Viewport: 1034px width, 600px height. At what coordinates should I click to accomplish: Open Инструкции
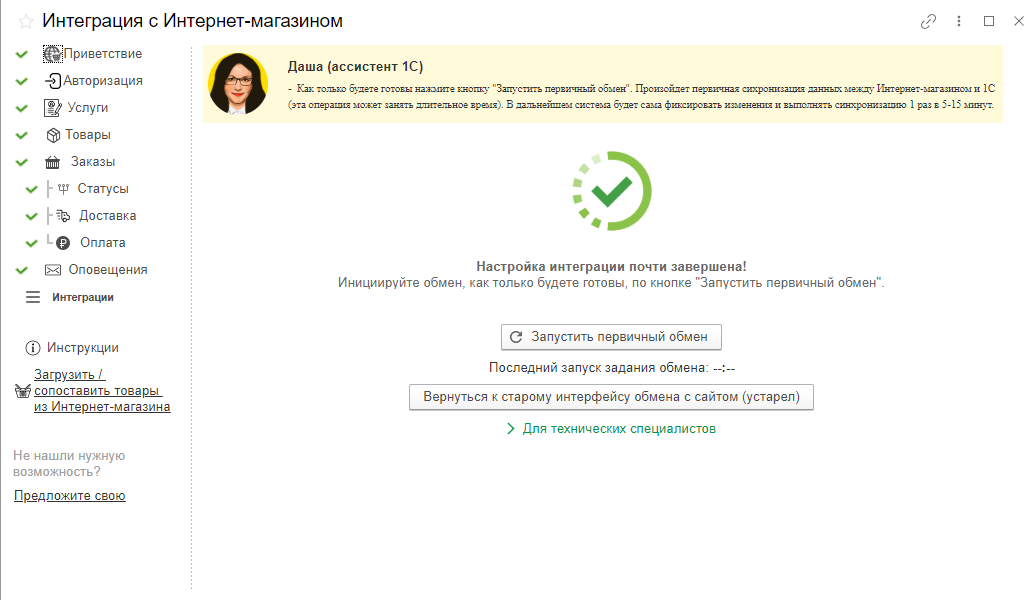[x=82, y=347]
